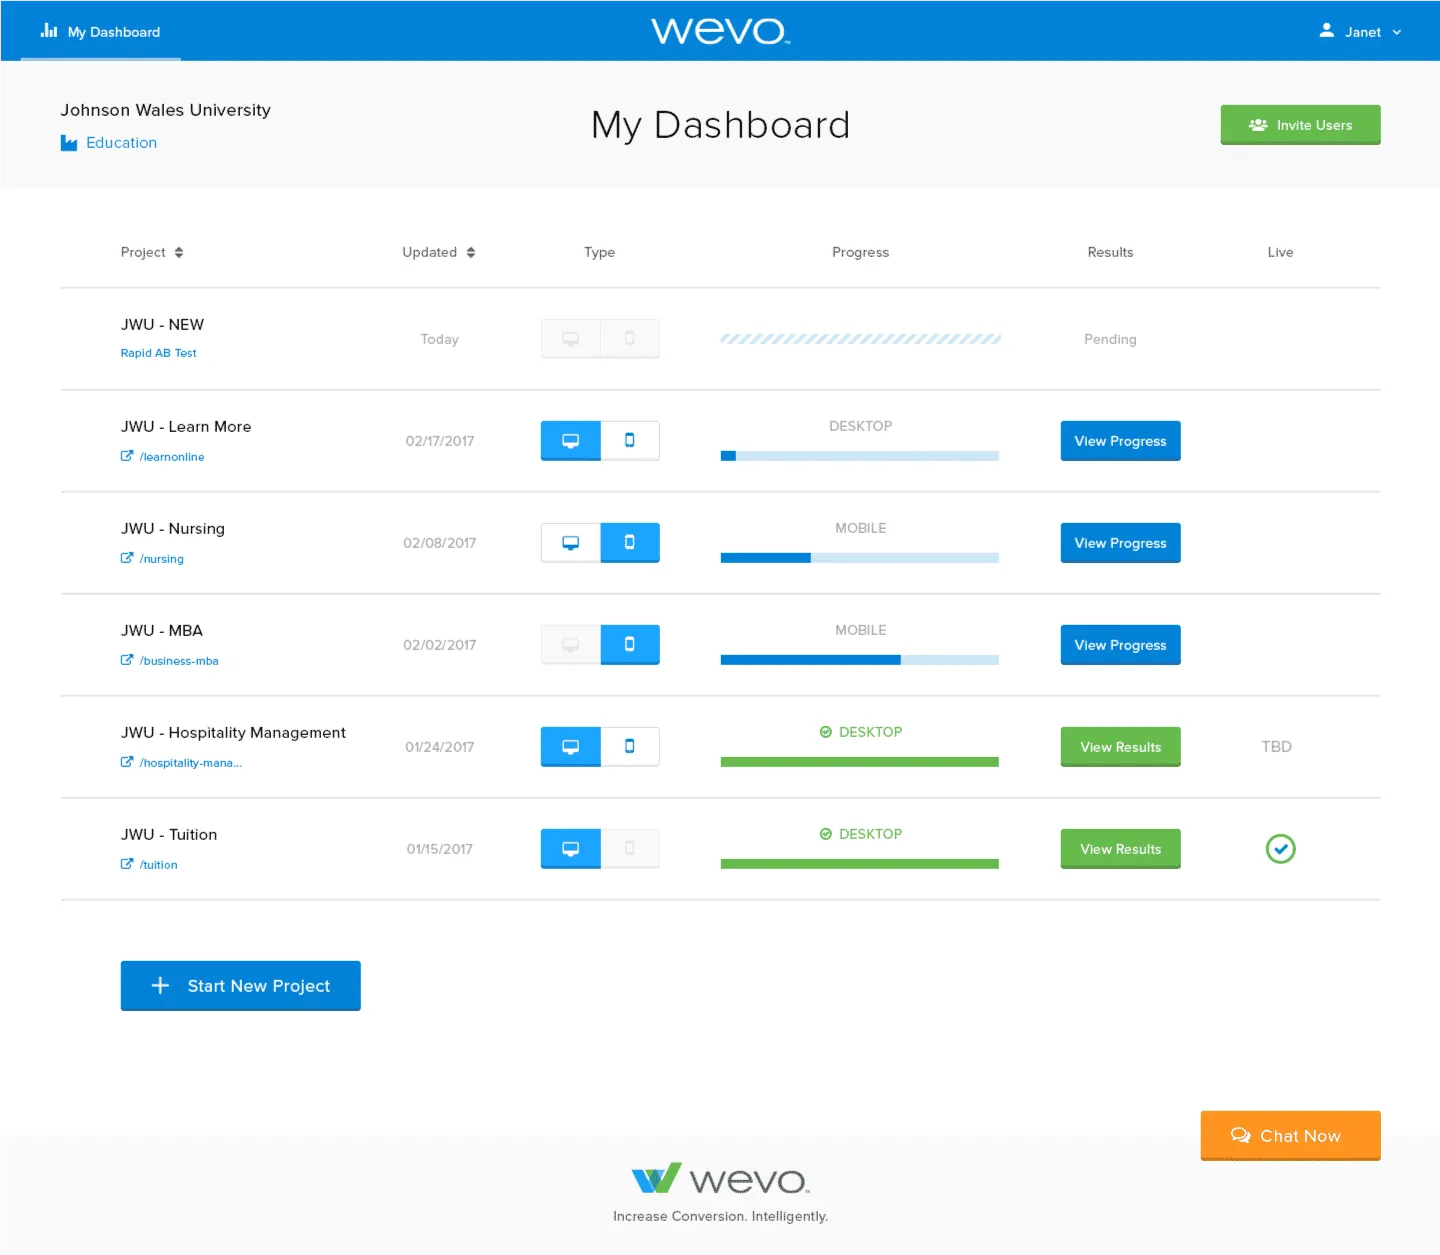Click Johnson Wales University organization name
The height and width of the screenshot is (1255, 1440).
point(165,110)
